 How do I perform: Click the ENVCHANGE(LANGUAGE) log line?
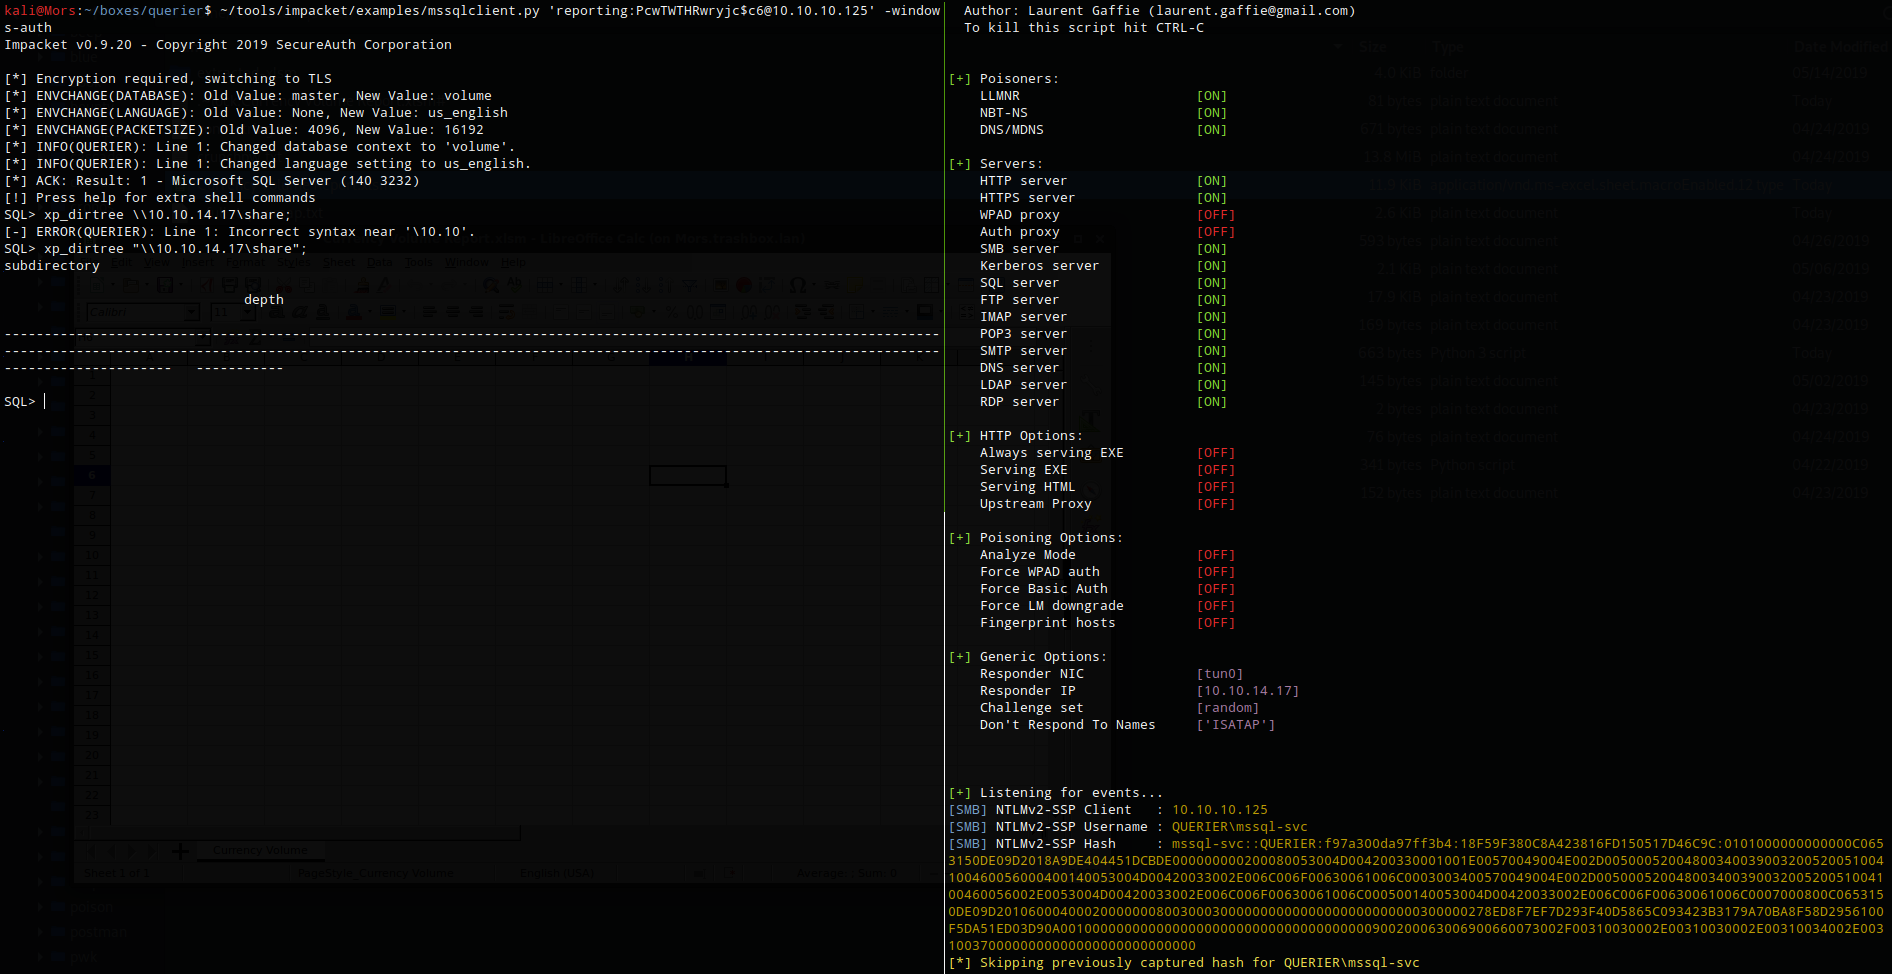256,113
